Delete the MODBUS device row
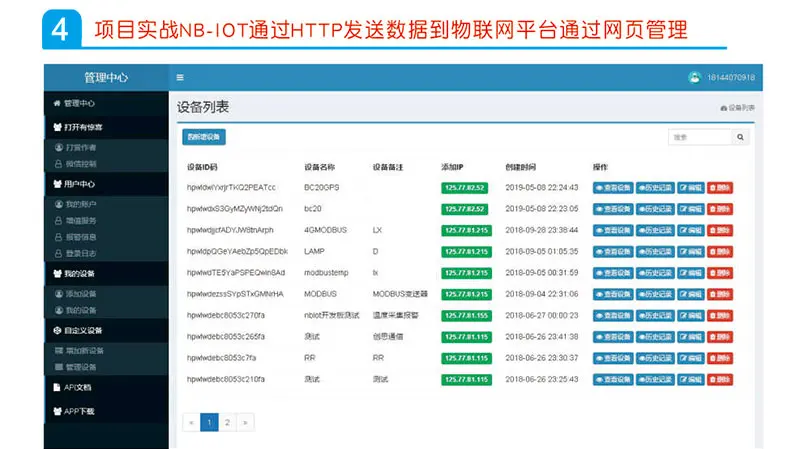 click(x=720, y=294)
